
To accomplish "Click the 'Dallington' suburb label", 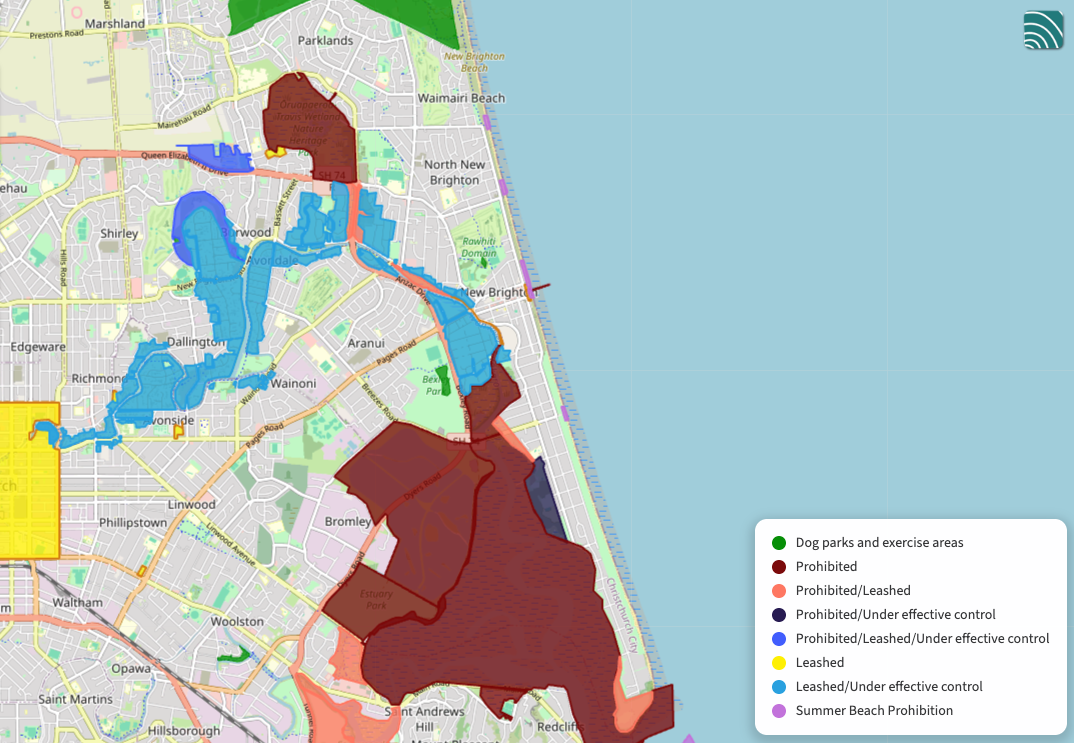I will 196,341.
